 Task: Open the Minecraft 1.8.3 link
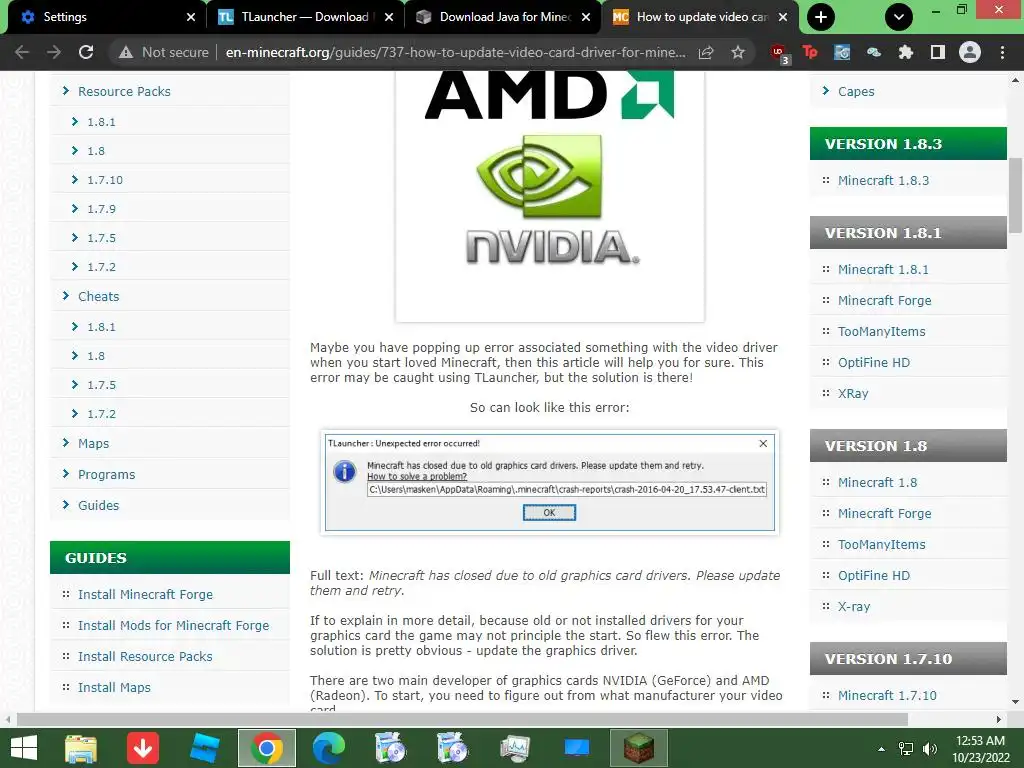click(883, 180)
